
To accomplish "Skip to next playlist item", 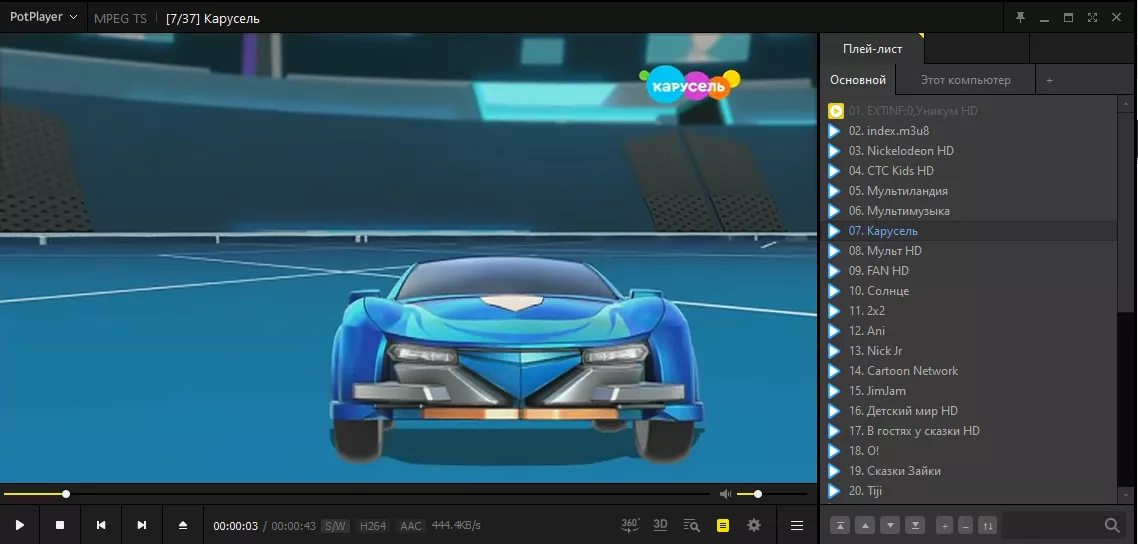I will pos(142,525).
